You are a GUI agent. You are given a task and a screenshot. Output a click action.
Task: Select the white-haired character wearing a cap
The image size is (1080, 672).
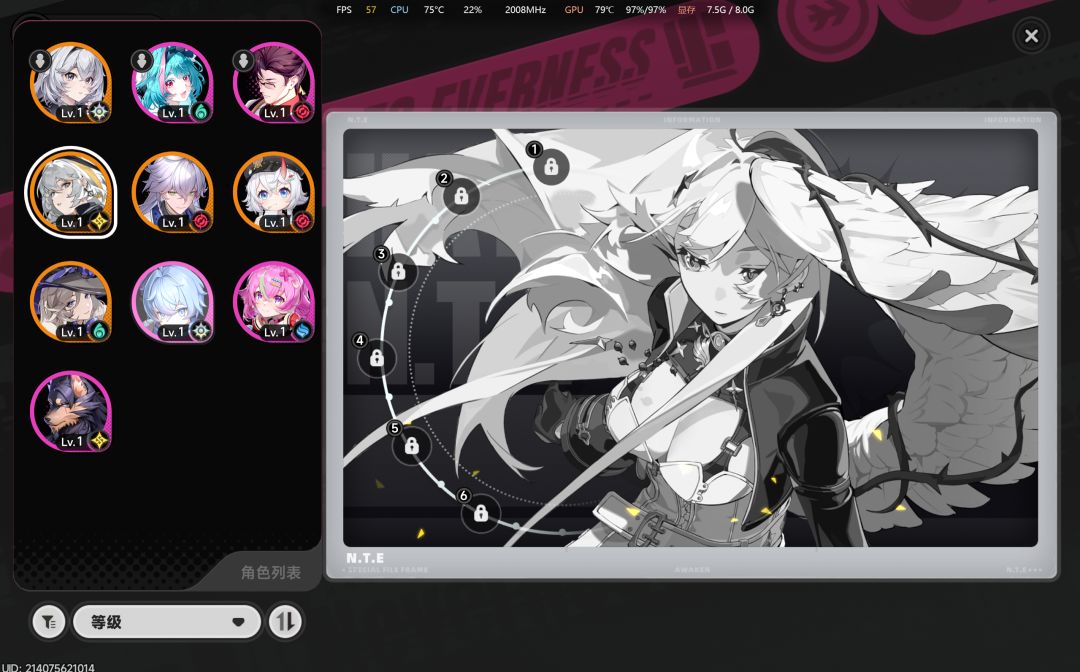point(273,193)
